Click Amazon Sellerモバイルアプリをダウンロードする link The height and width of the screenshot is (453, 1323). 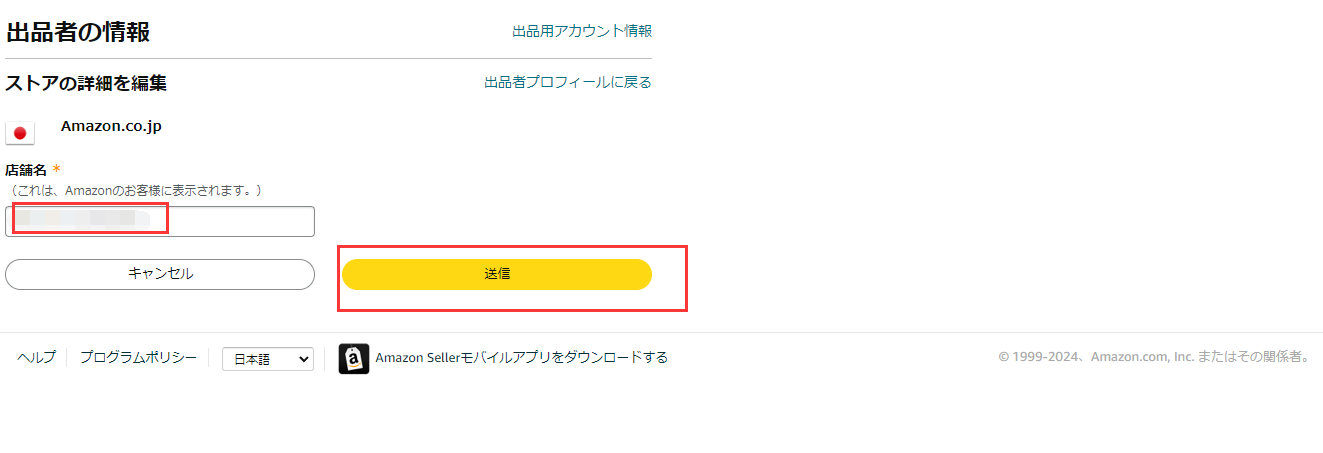click(521, 357)
